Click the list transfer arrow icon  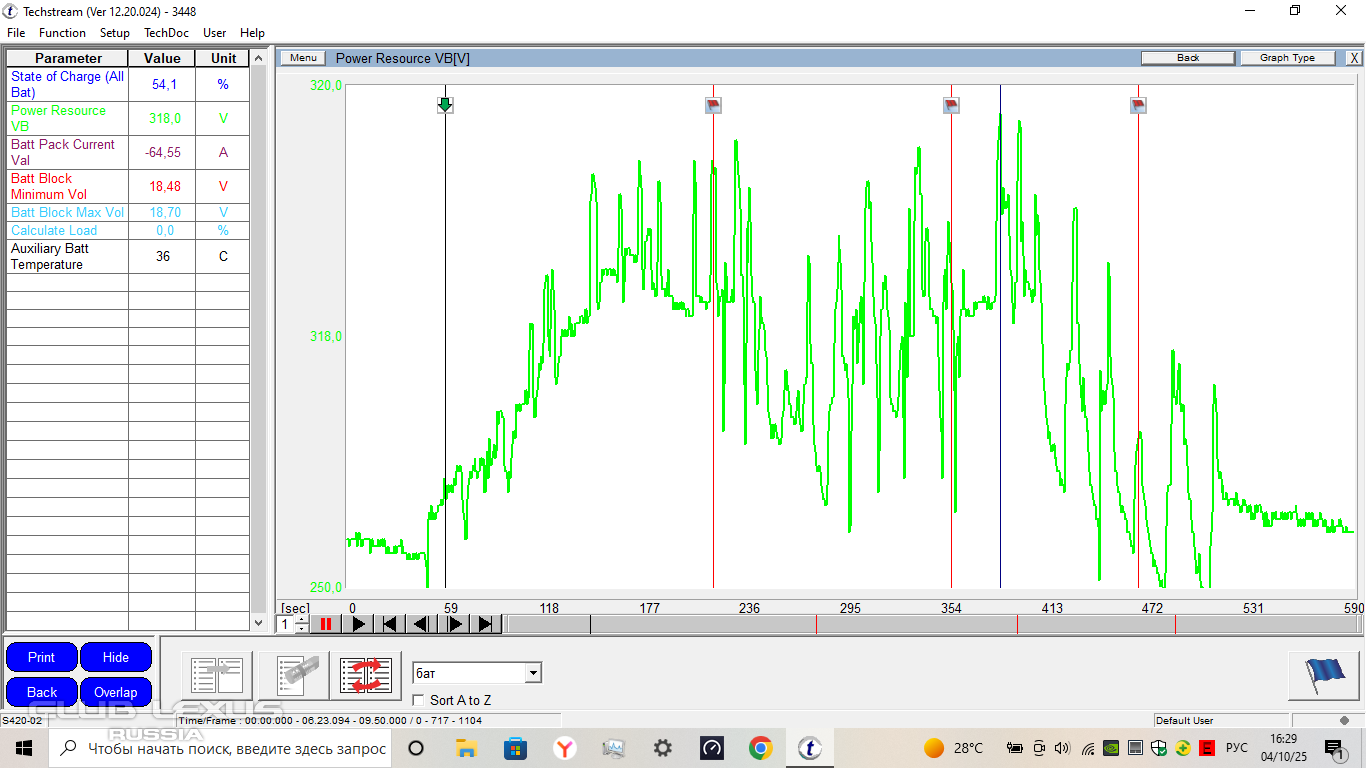click(x=217, y=675)
